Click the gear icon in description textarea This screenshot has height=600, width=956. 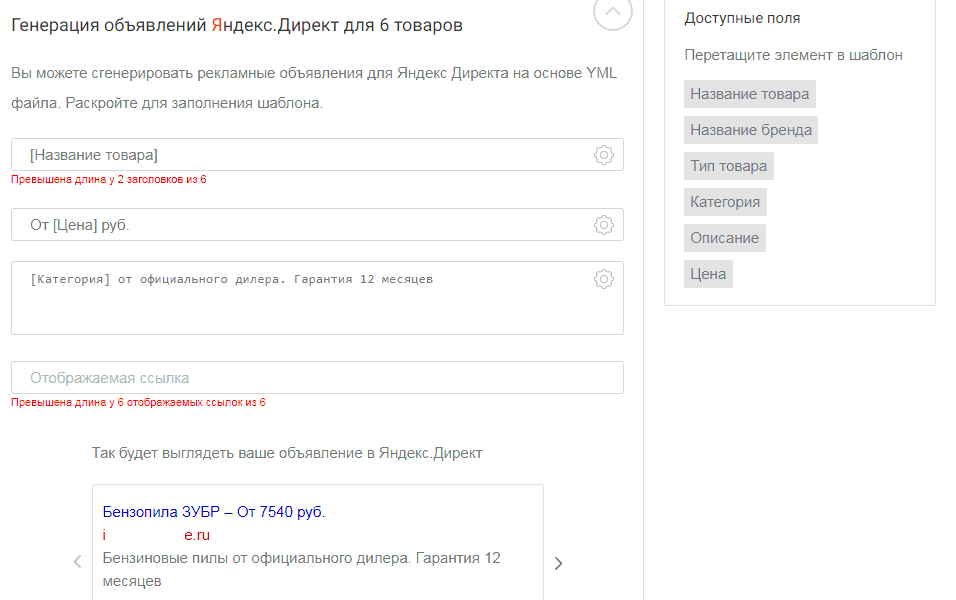[603, 279]
